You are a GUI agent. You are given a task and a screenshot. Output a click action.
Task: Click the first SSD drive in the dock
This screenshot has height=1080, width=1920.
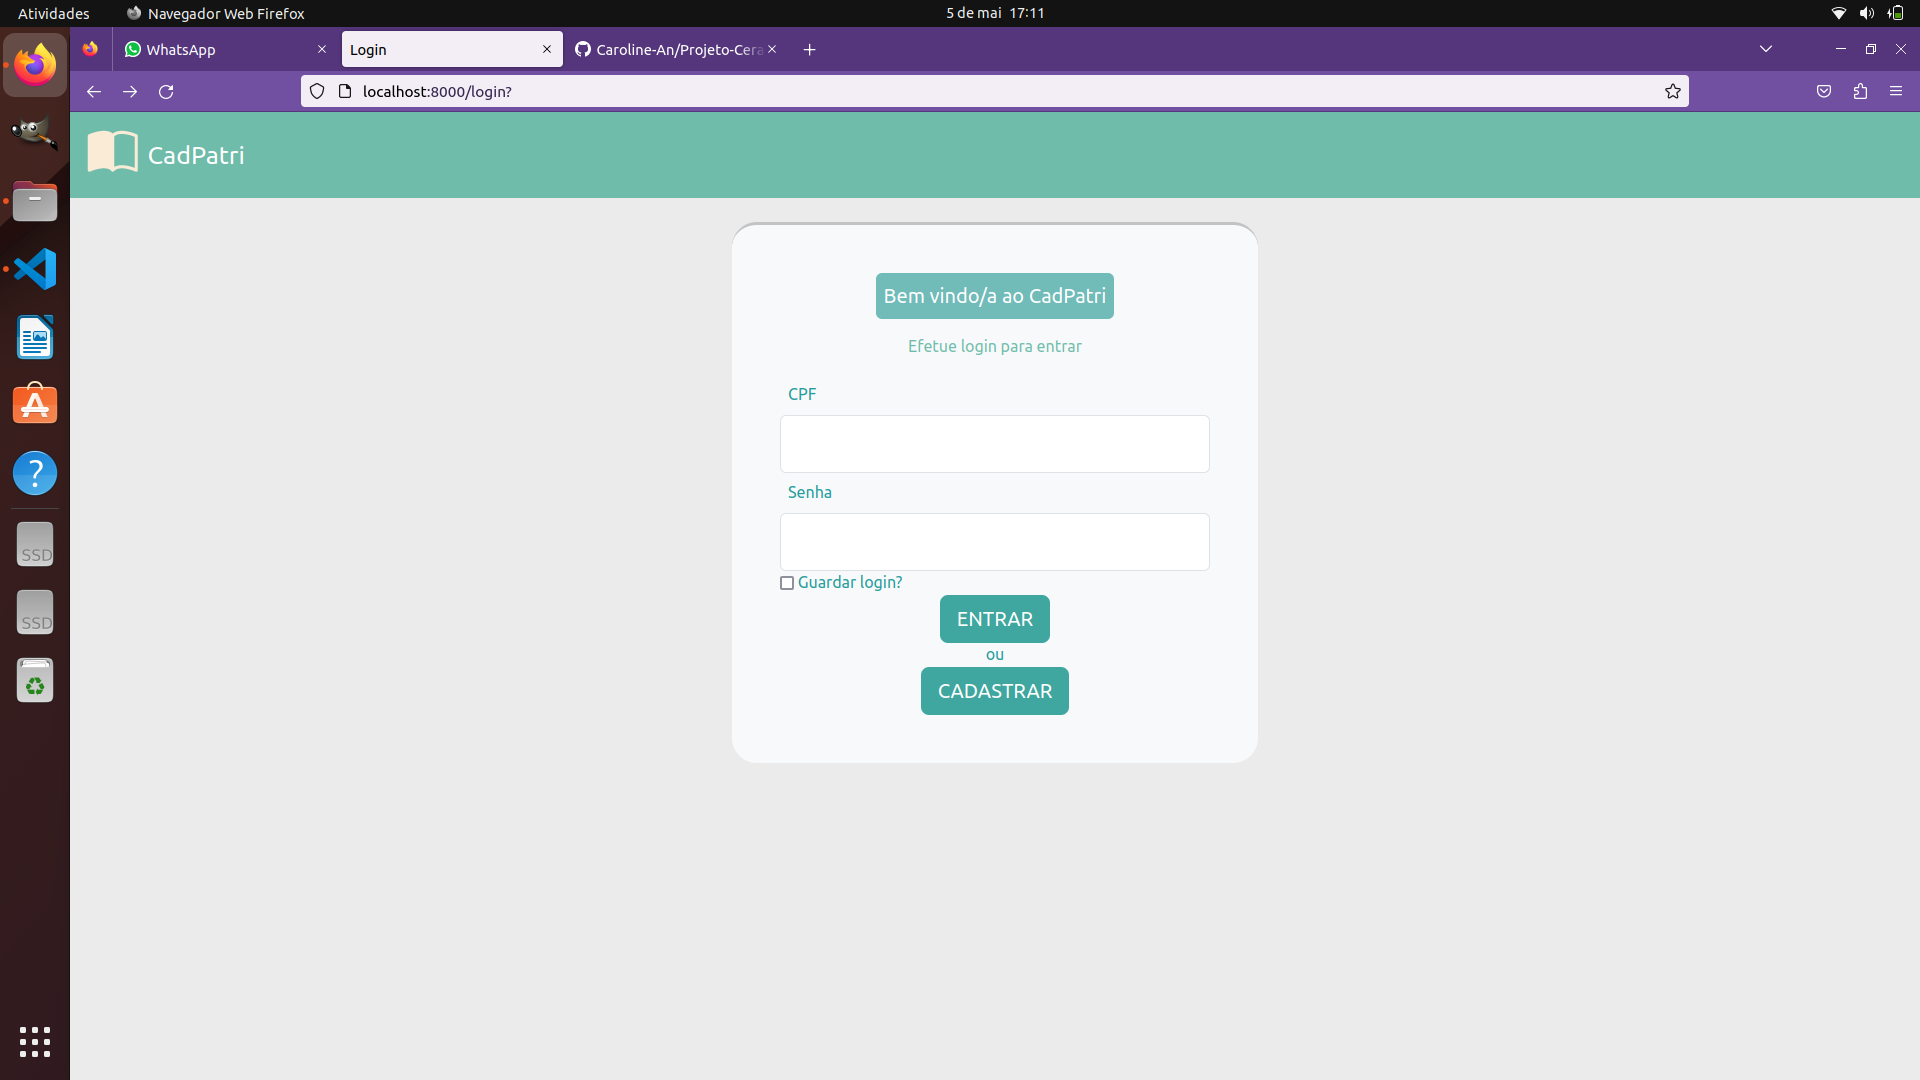point(35,544)
